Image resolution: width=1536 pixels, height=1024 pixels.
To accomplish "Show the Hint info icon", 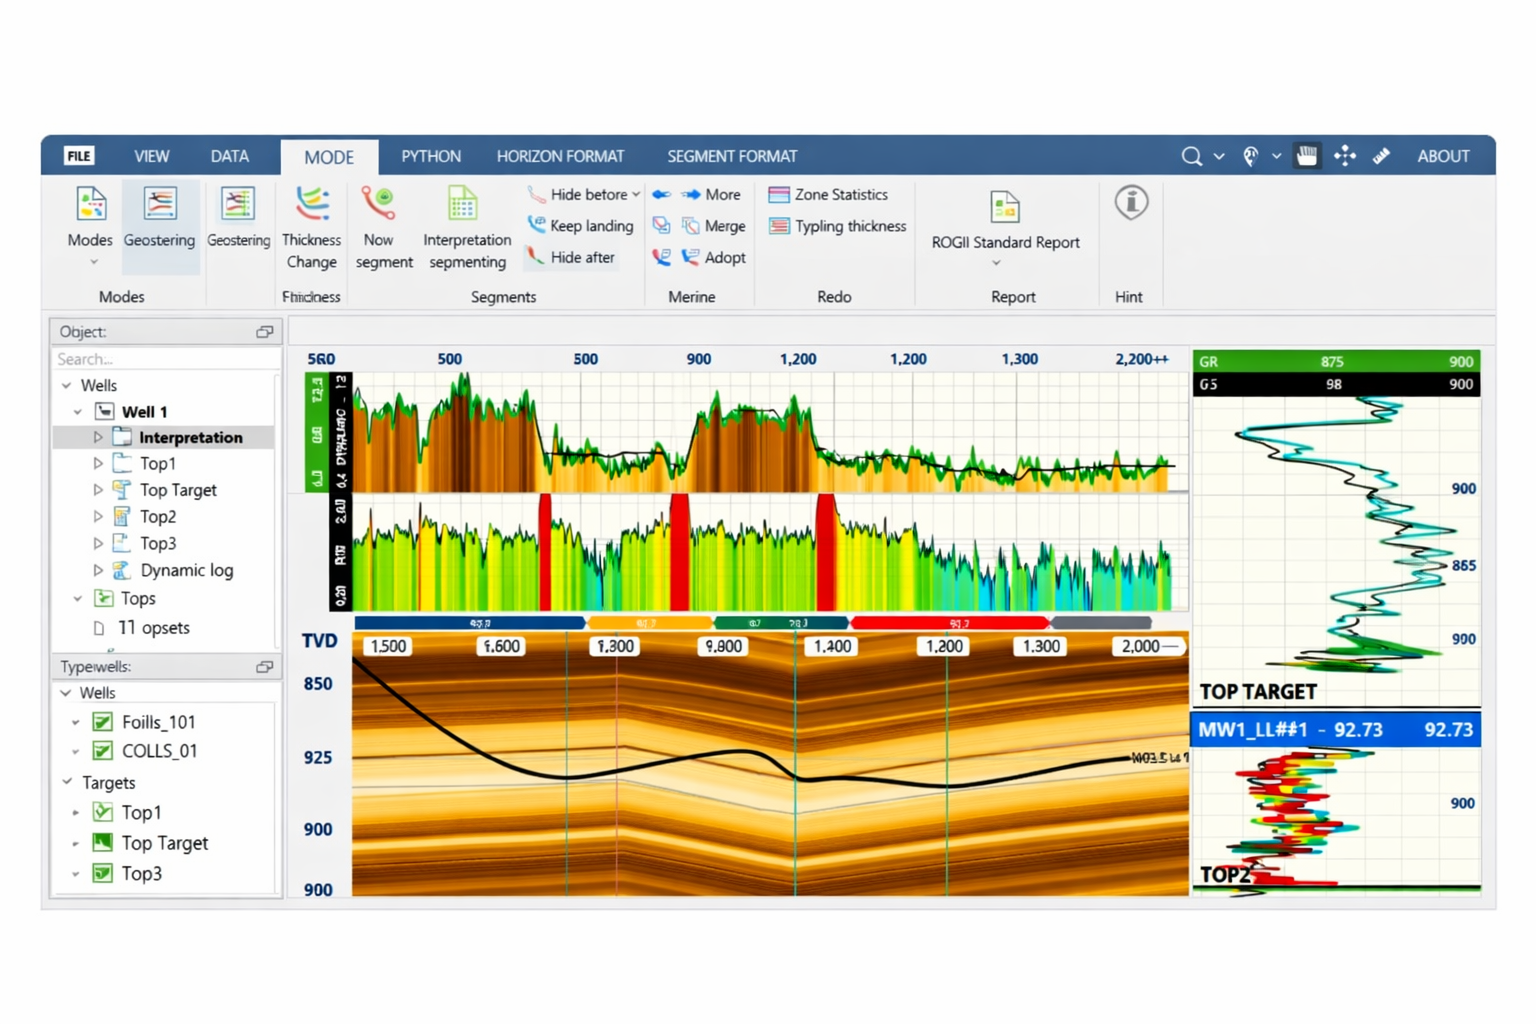I will pyautogui.click(x=1131, y=203).
